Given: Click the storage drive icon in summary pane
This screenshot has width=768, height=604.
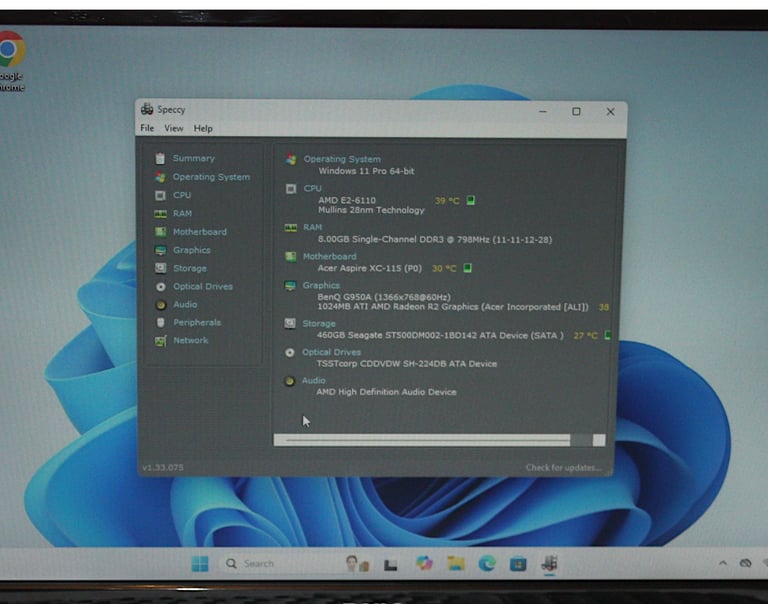Looking at the screenshot, I should coord(290,323).
